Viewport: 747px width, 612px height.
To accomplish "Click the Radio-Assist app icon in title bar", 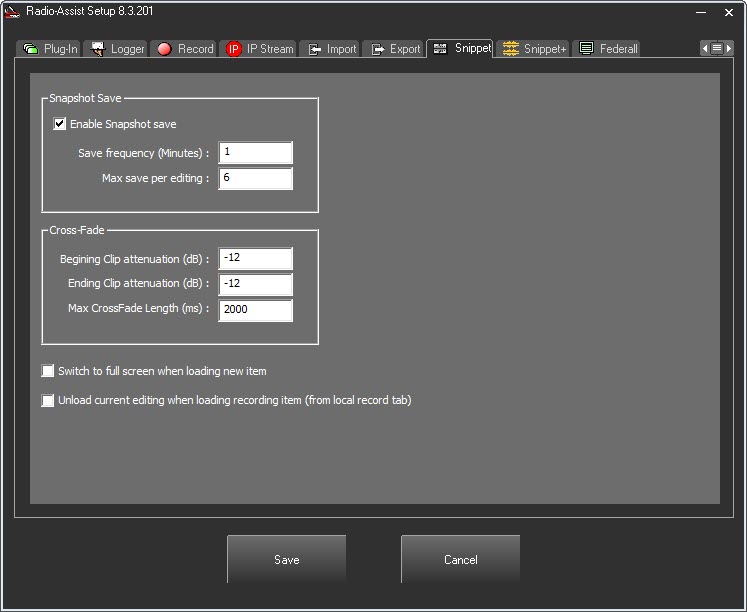I will pyautogui.click(x=12, y=12).
